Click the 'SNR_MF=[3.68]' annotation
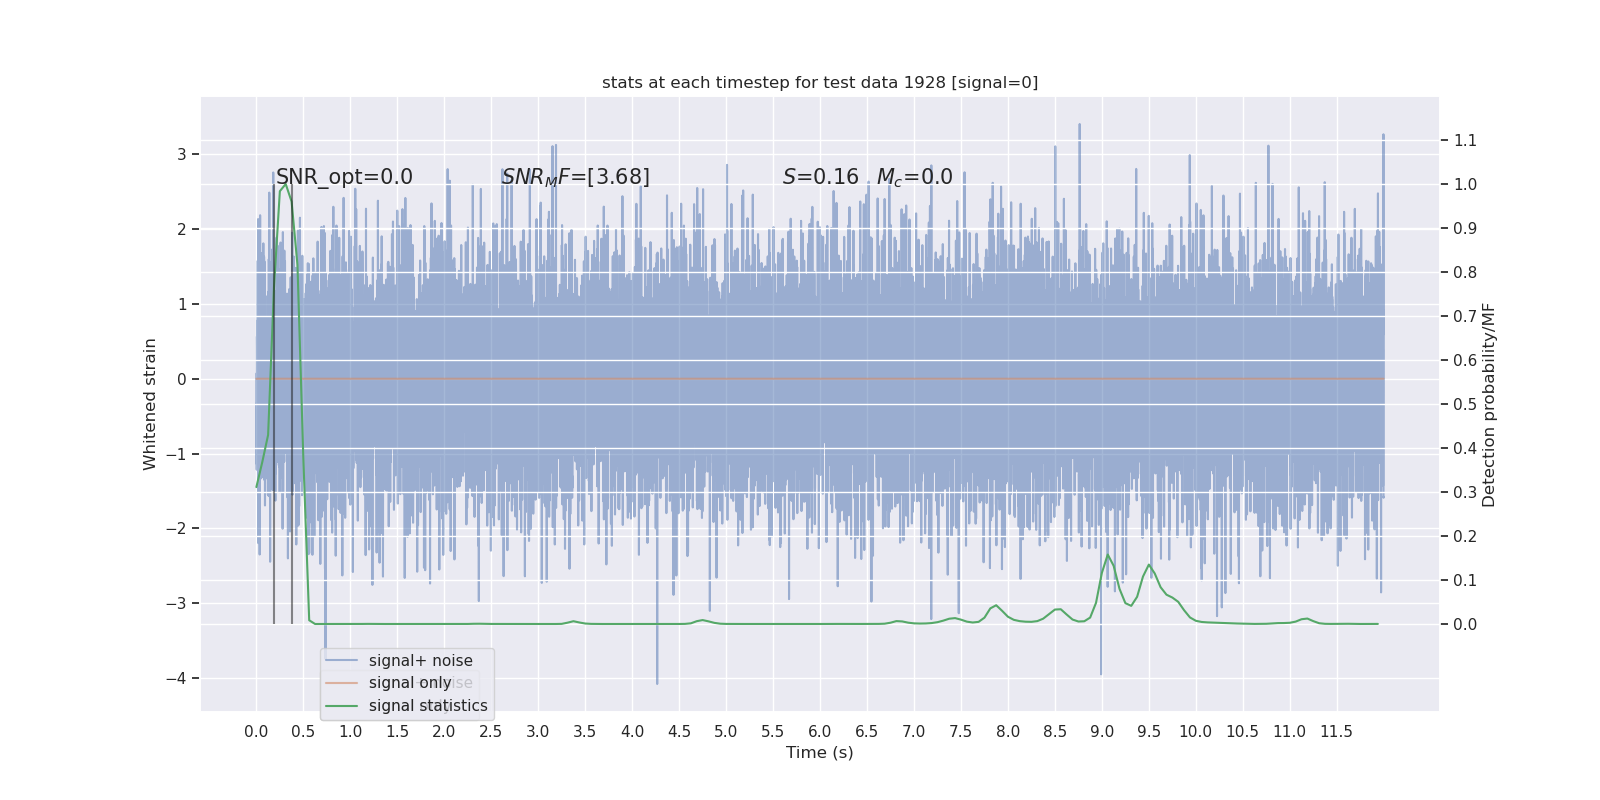The width and height of the screenshot is (1600, 800). [576, 177]
